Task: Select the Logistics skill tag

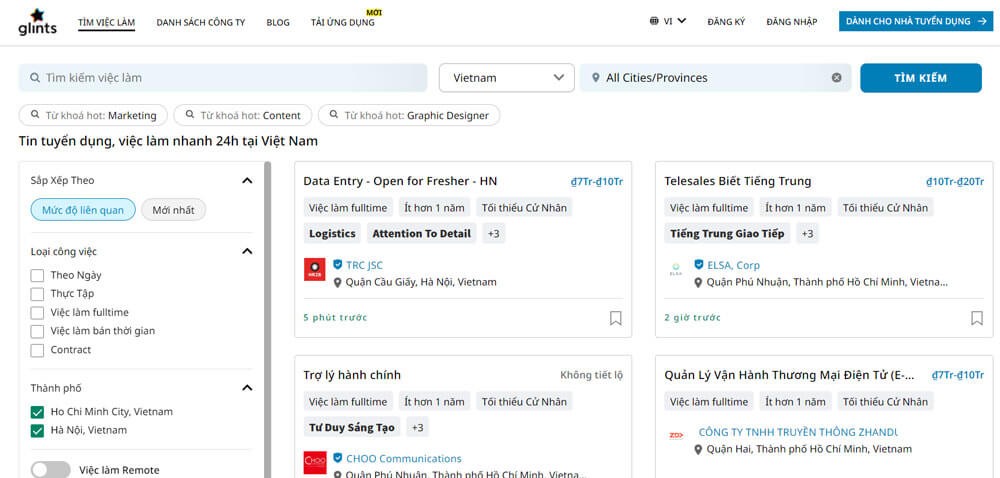Action: pyautogui.click(x=332, y=233)
